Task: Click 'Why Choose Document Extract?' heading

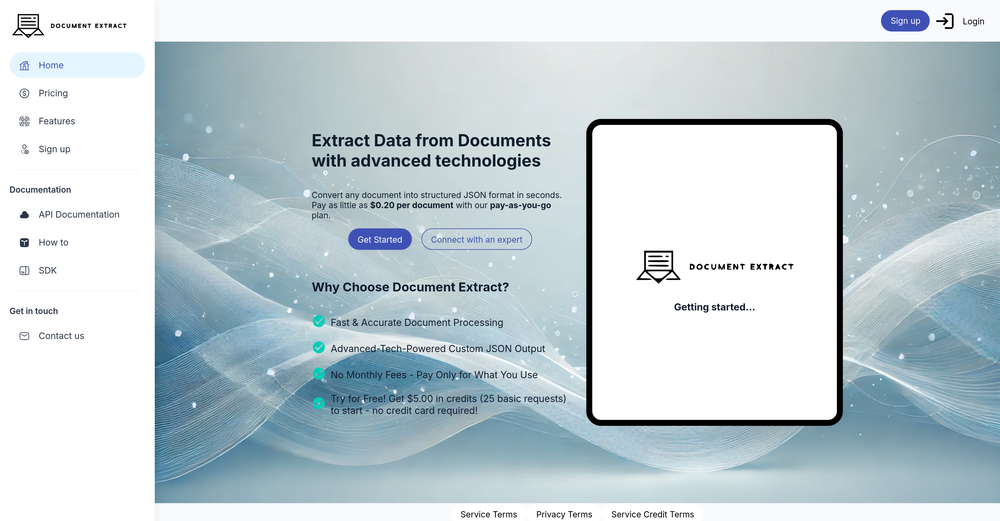Action: click(410, 288)
